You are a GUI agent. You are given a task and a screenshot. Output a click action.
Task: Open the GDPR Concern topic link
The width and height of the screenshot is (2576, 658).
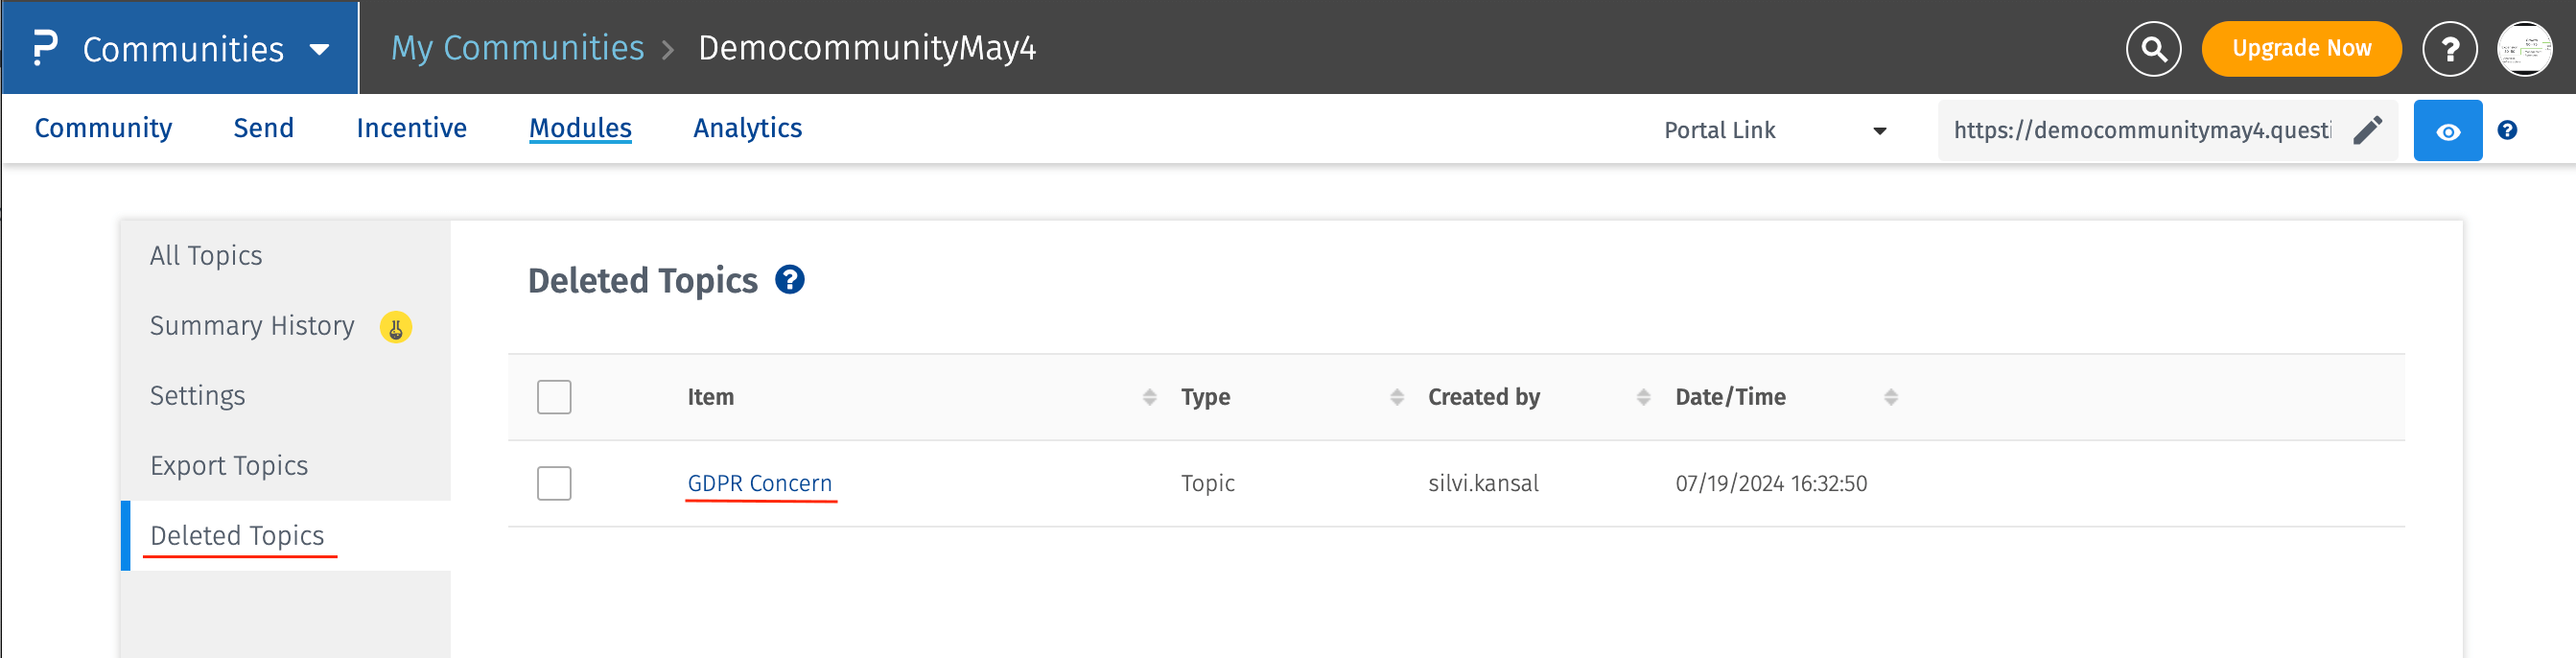759,483
